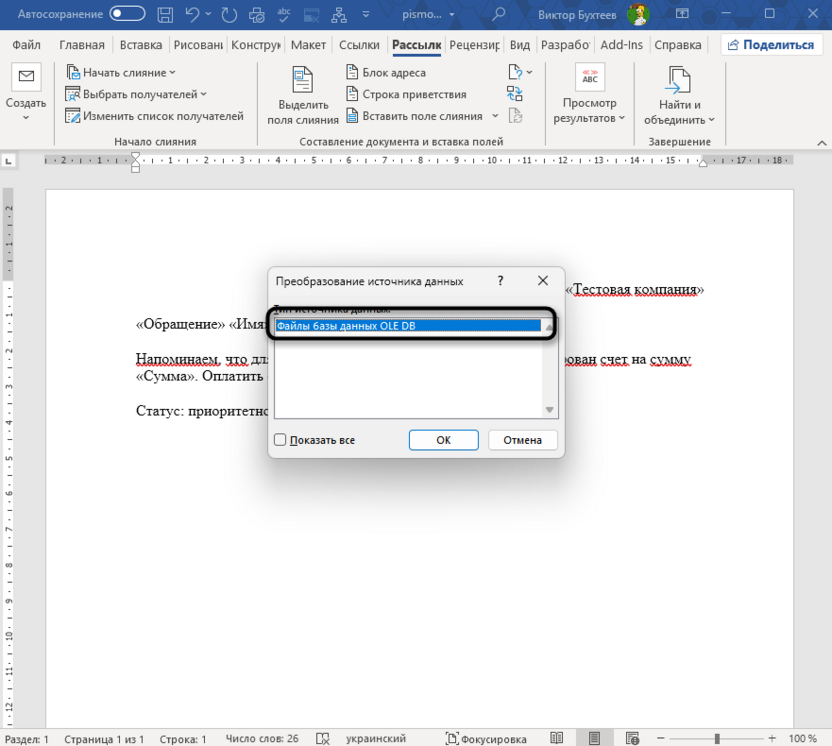Enable the Показать все checkbox

[x=280, y=440]
